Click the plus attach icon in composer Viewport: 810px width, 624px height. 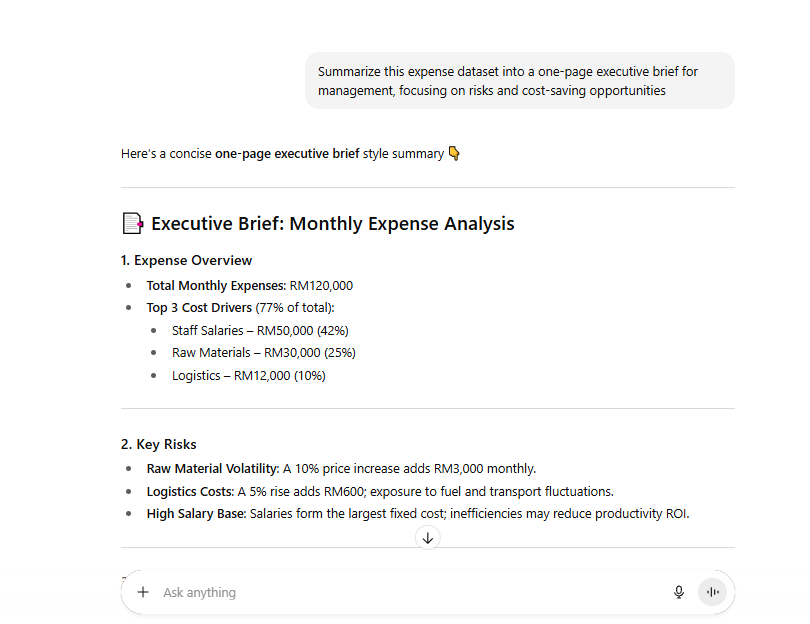click(143, 592)
